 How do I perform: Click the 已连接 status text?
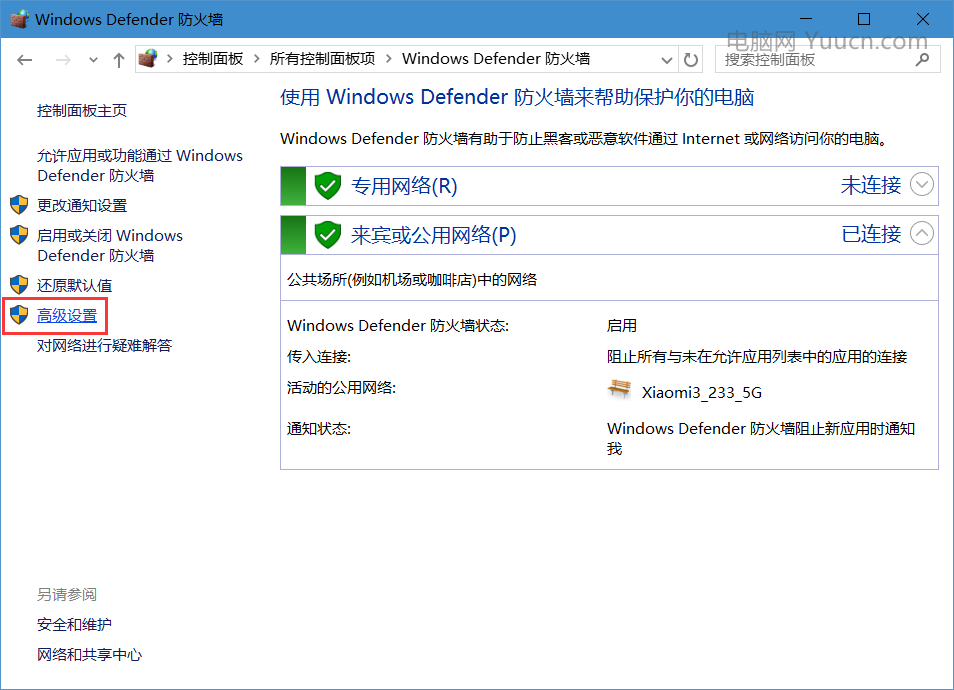pos(871,234)
